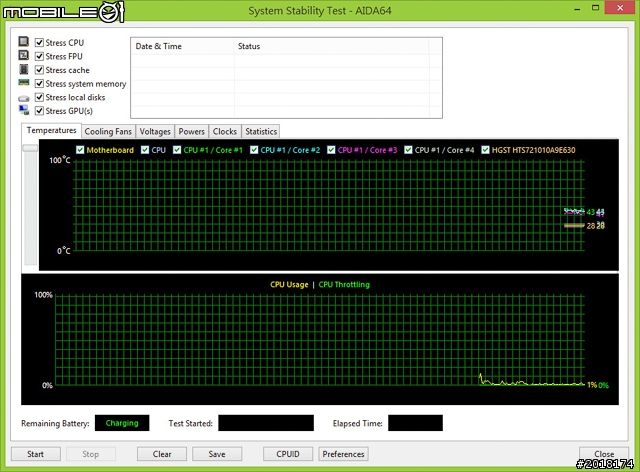Screen dimensions: 640x472
Task: Toggle CPU #1 / Core #2 graph checkbox
Action: [x=254, y=150]
